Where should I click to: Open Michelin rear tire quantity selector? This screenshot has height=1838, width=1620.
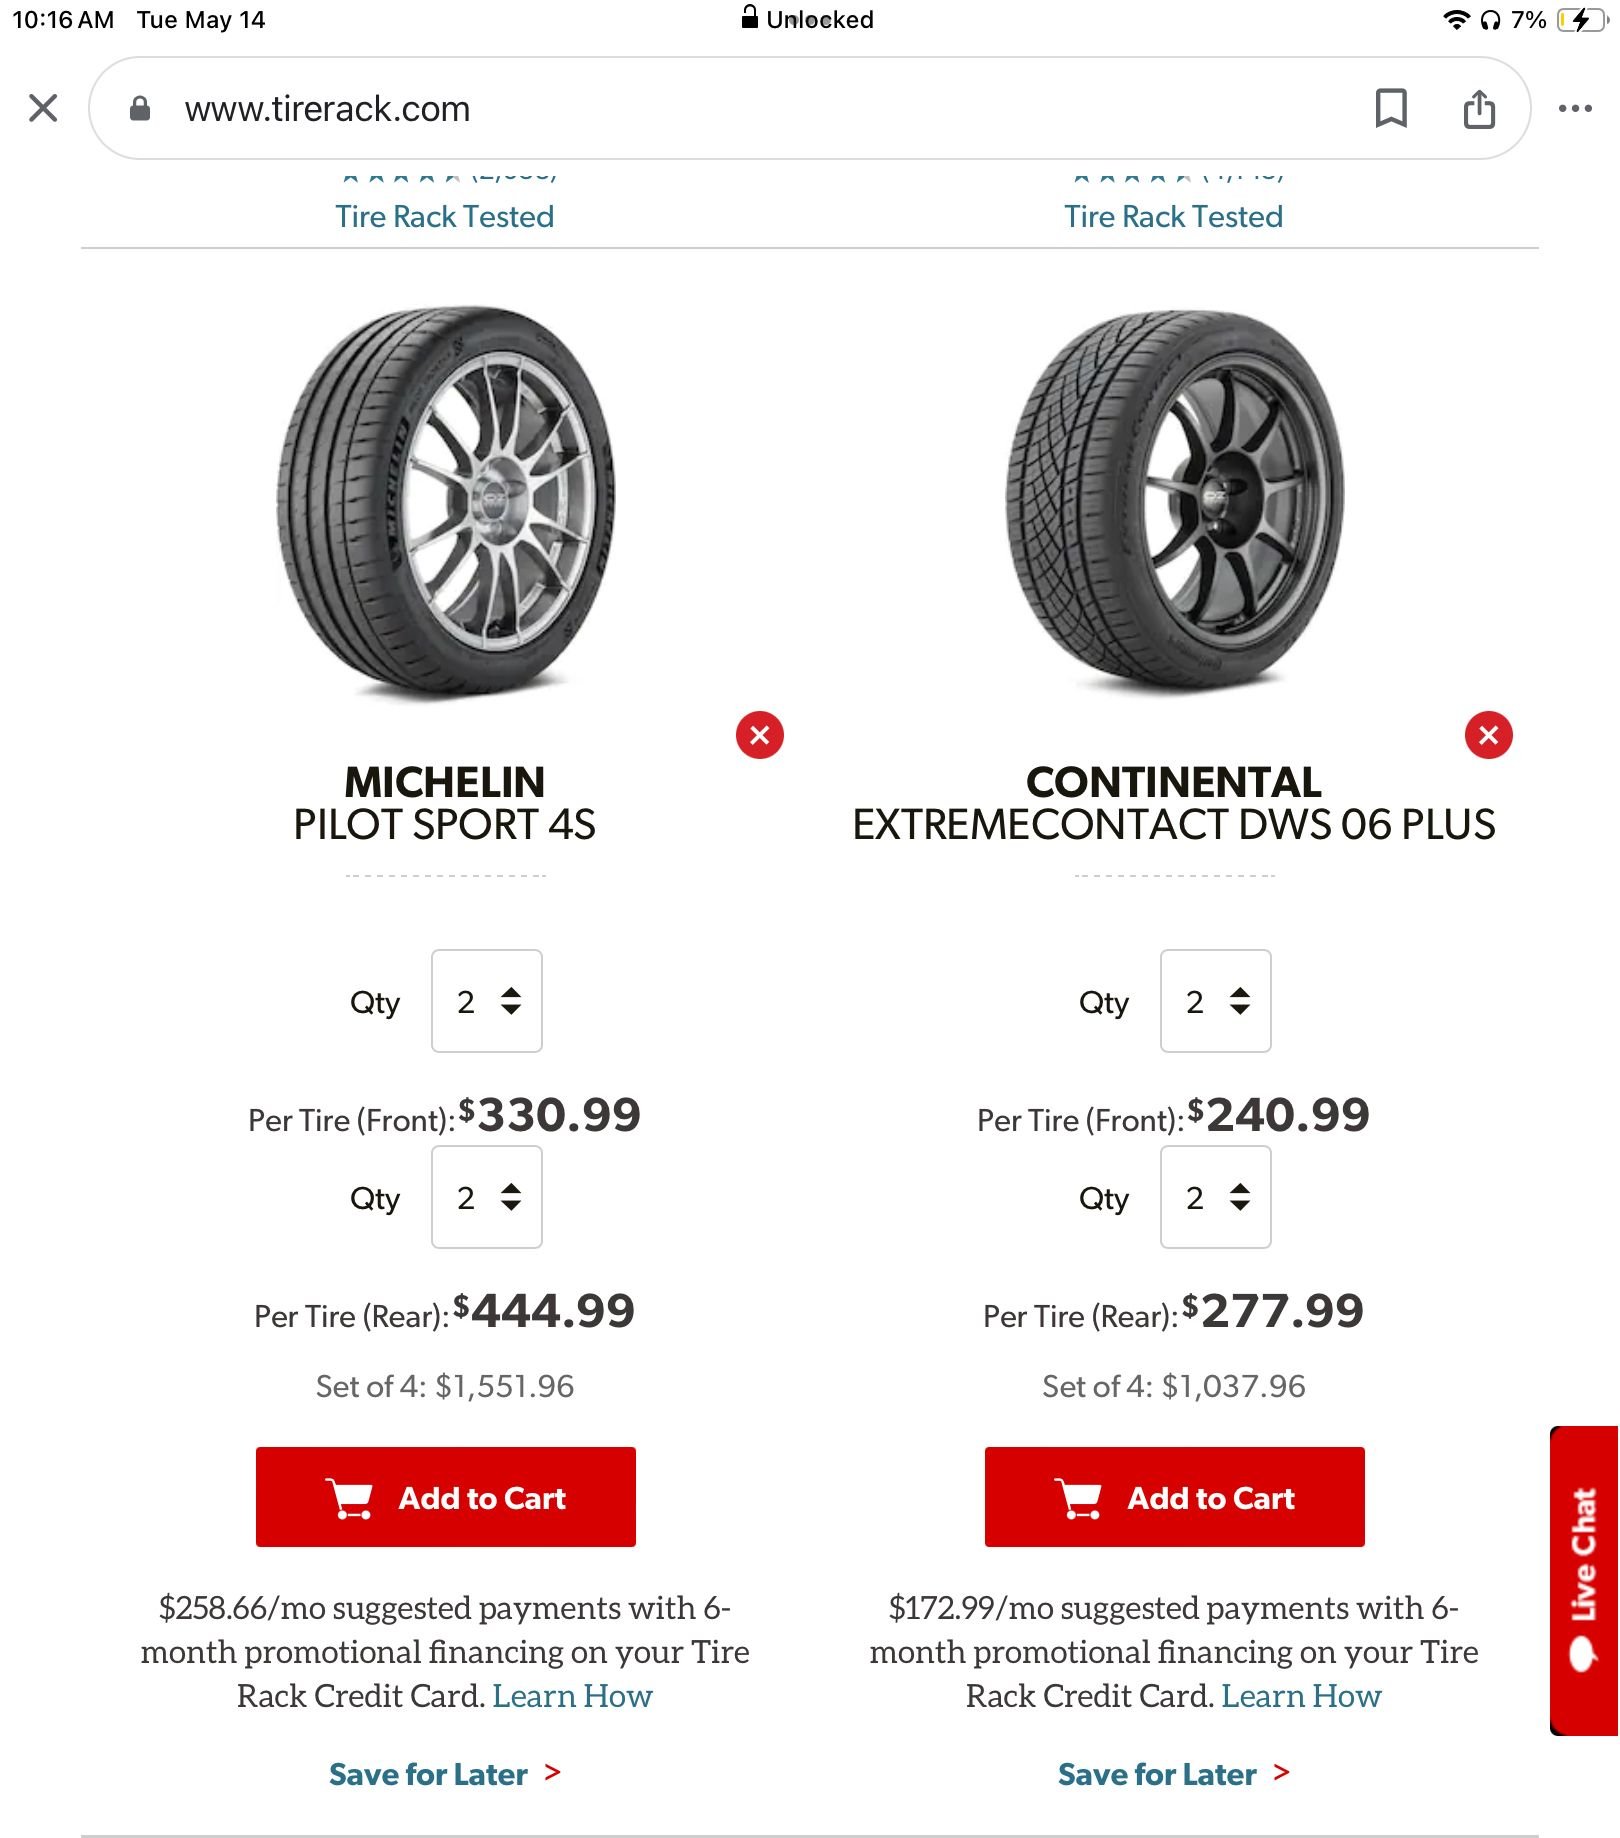pos(487,1197)
